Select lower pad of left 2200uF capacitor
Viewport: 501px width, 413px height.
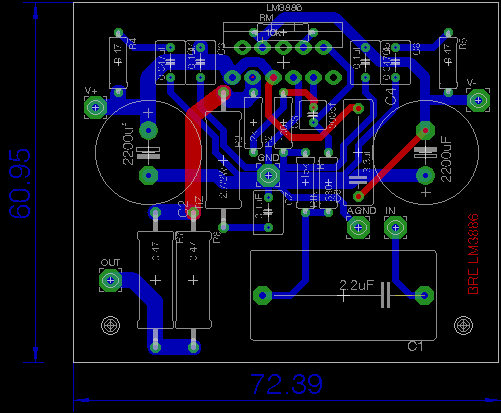tap(148, 175)
